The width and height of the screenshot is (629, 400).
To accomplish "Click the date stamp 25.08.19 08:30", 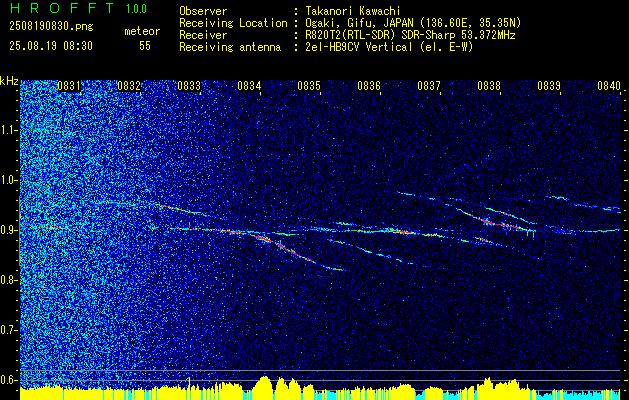I will coord(51,46).
